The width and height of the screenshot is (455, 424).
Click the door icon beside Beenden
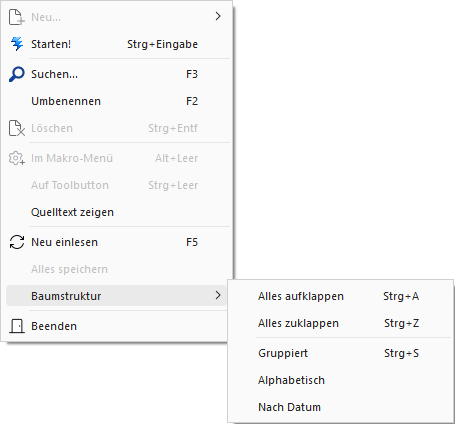coord(17,326)
